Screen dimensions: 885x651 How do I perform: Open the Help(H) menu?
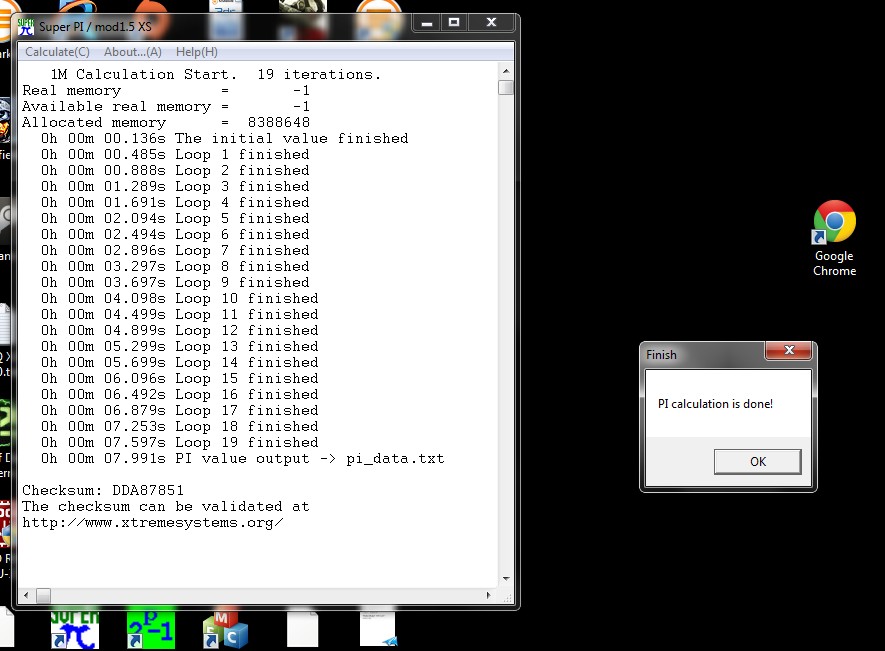(196, 51)
